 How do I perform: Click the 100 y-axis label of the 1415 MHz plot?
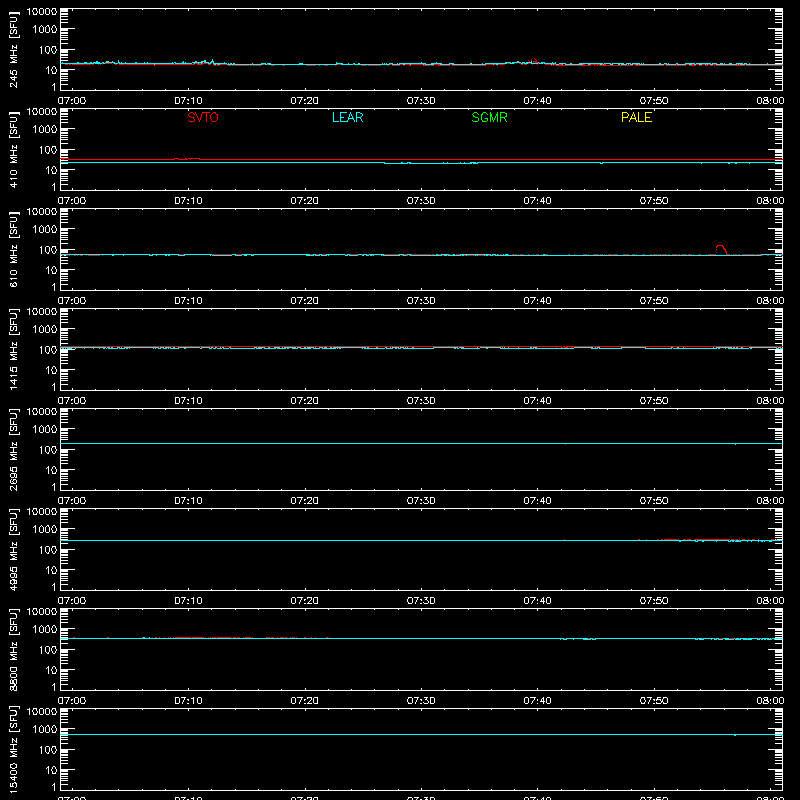point(48,349)
